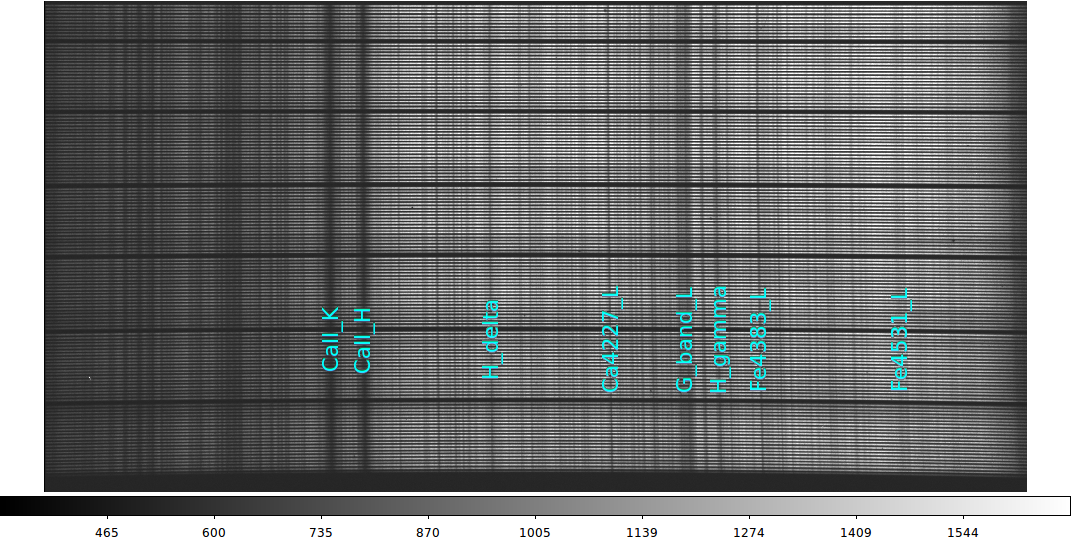The image size is (1071, 541).
Task: Click the CaII_K line label
Action: (331, 339)
